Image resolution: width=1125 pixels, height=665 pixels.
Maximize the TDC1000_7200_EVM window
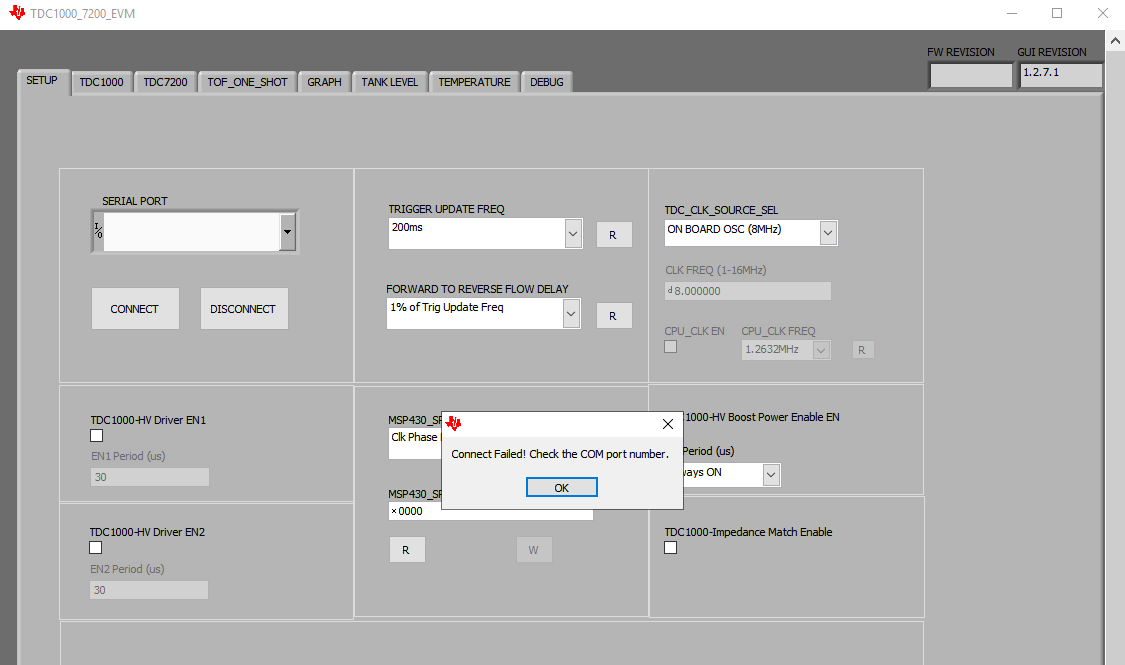pos(1057,14)
